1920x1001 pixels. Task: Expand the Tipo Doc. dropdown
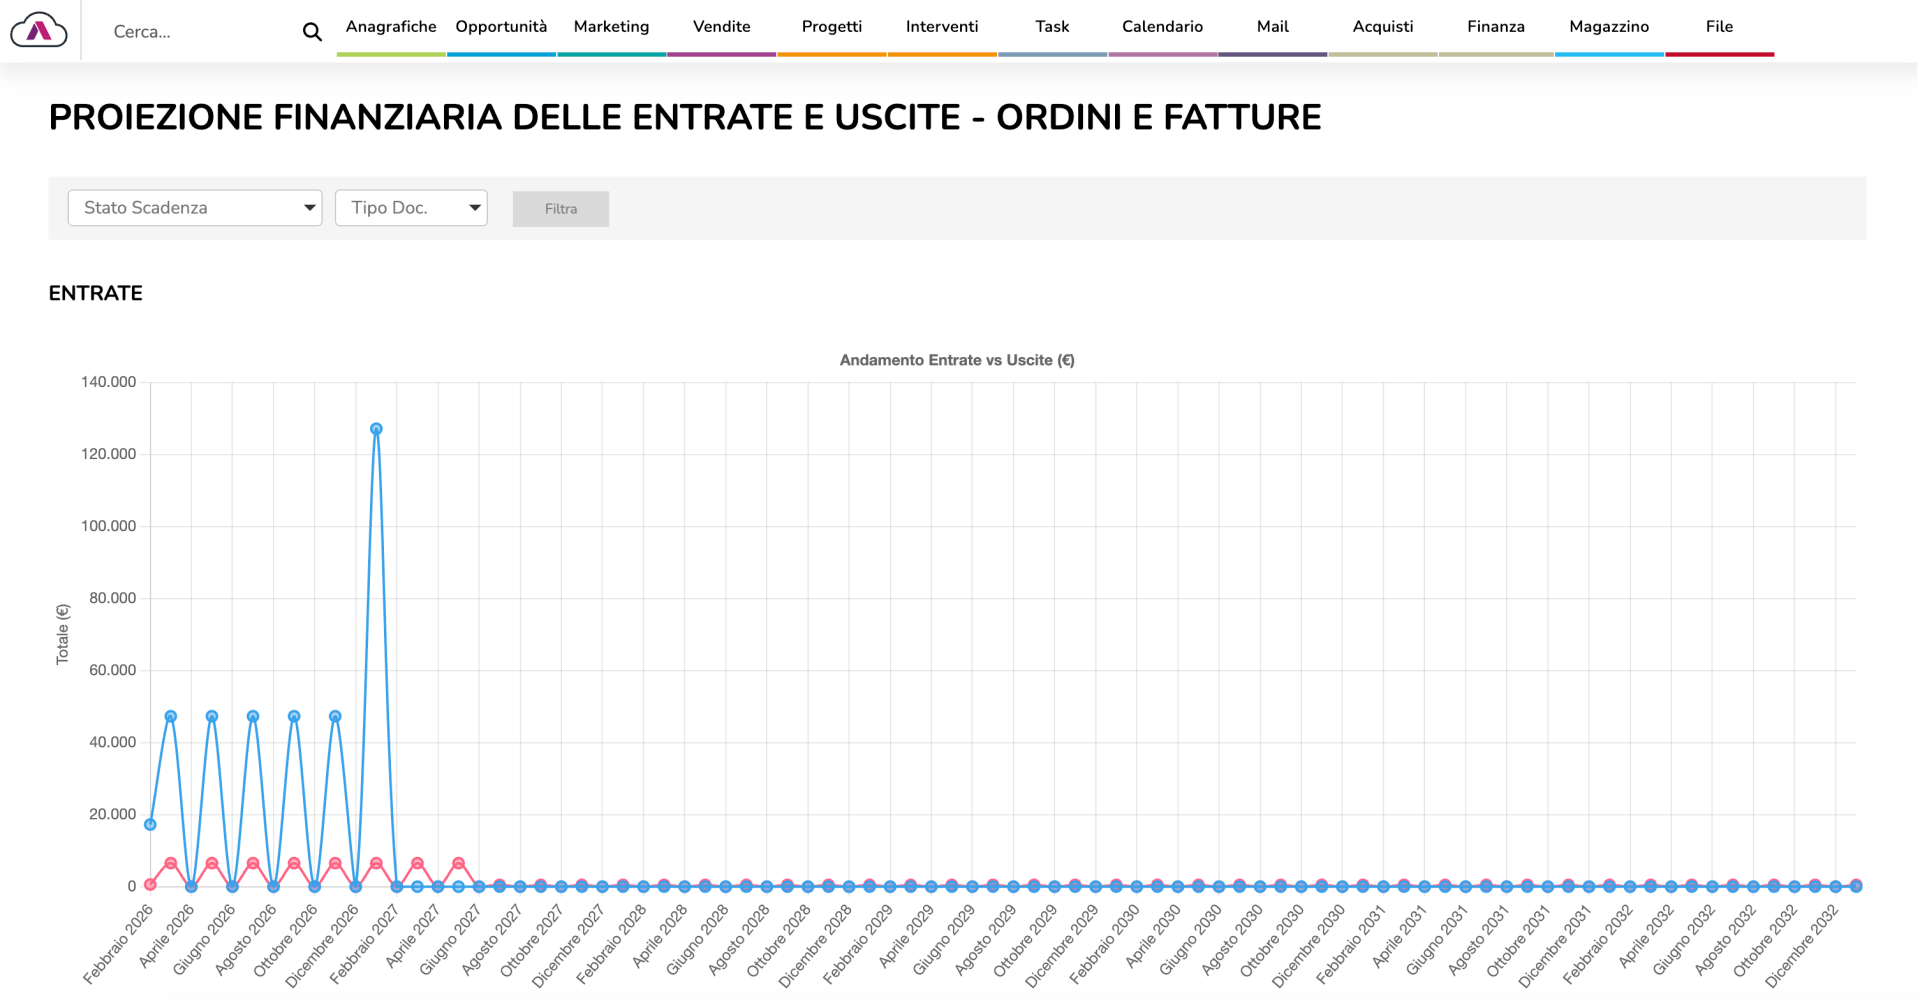coord(411,208)
